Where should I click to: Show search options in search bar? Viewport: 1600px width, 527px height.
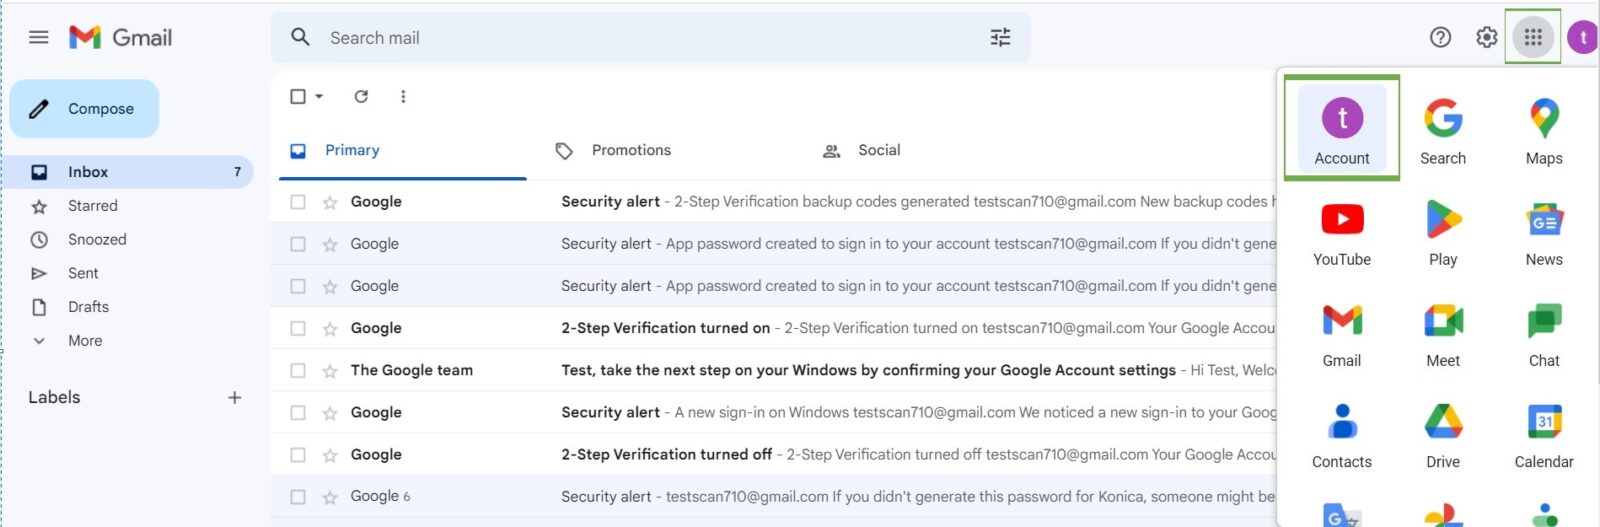[x=1000, y=38]
